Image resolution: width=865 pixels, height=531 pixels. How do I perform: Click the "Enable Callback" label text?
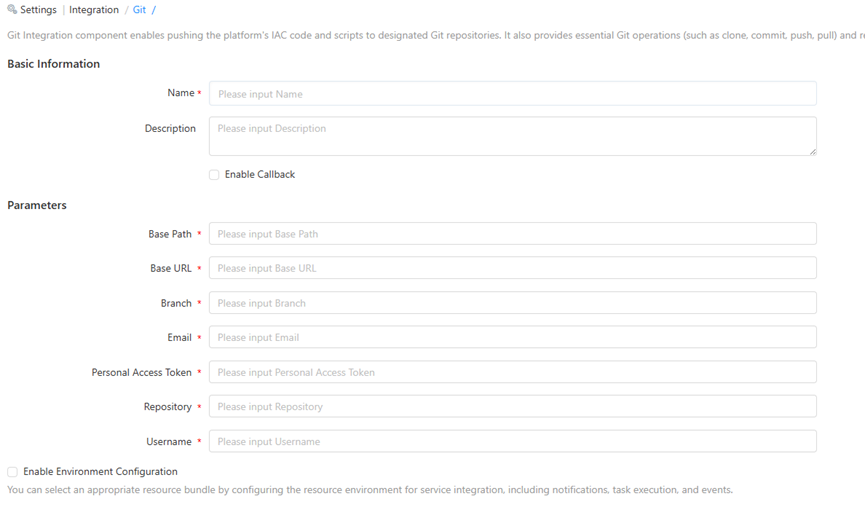(x=260, y=175)
